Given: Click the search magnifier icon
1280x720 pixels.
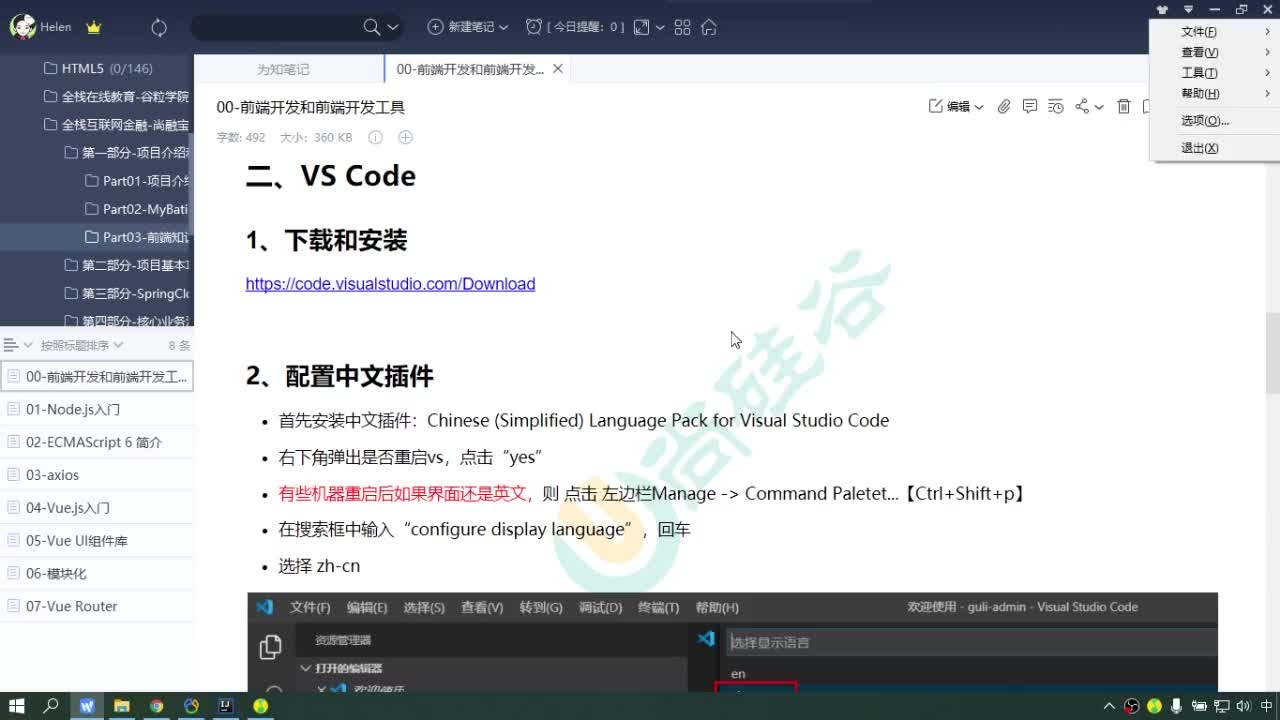Looking at the screenshot, I should tap(371, 27).
